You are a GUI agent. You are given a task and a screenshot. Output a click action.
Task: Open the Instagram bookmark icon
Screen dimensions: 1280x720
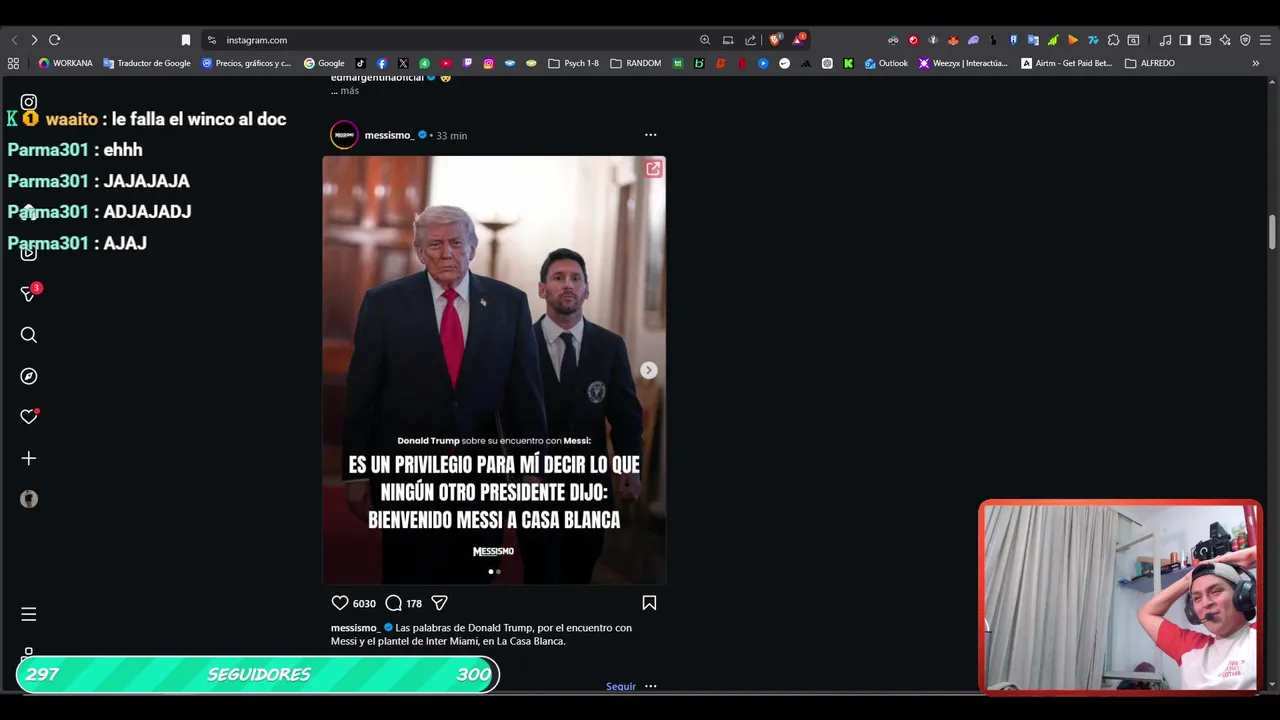click(x=488, y=63)
